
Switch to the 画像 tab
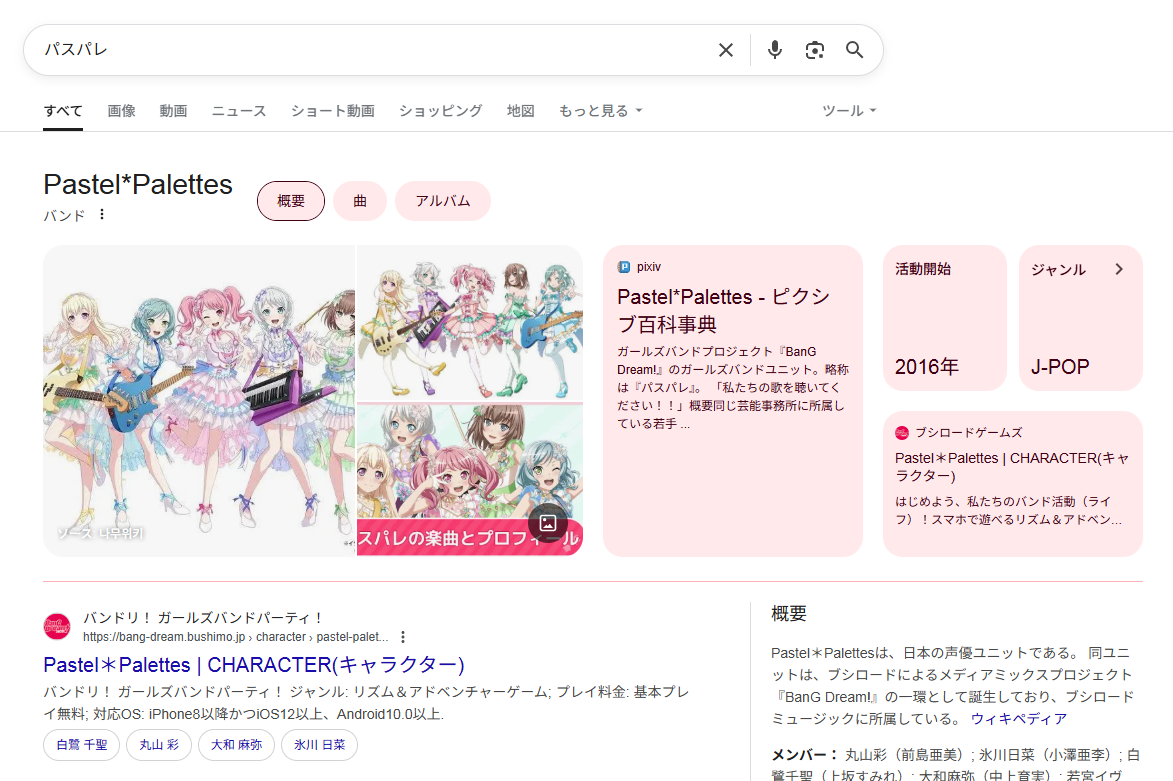click(x=121, y=111)
